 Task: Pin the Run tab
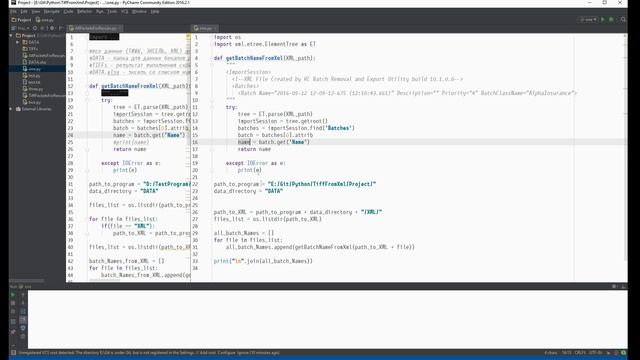pos(13,332)
